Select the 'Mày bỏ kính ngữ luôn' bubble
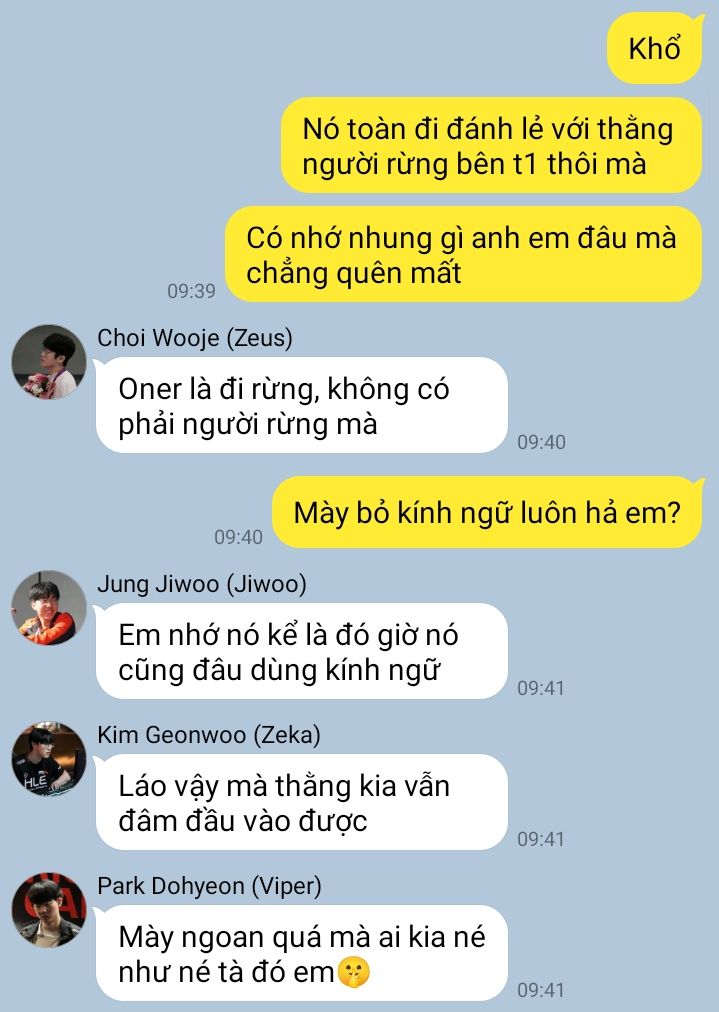The image size is (719, 1012). (487, 512)
